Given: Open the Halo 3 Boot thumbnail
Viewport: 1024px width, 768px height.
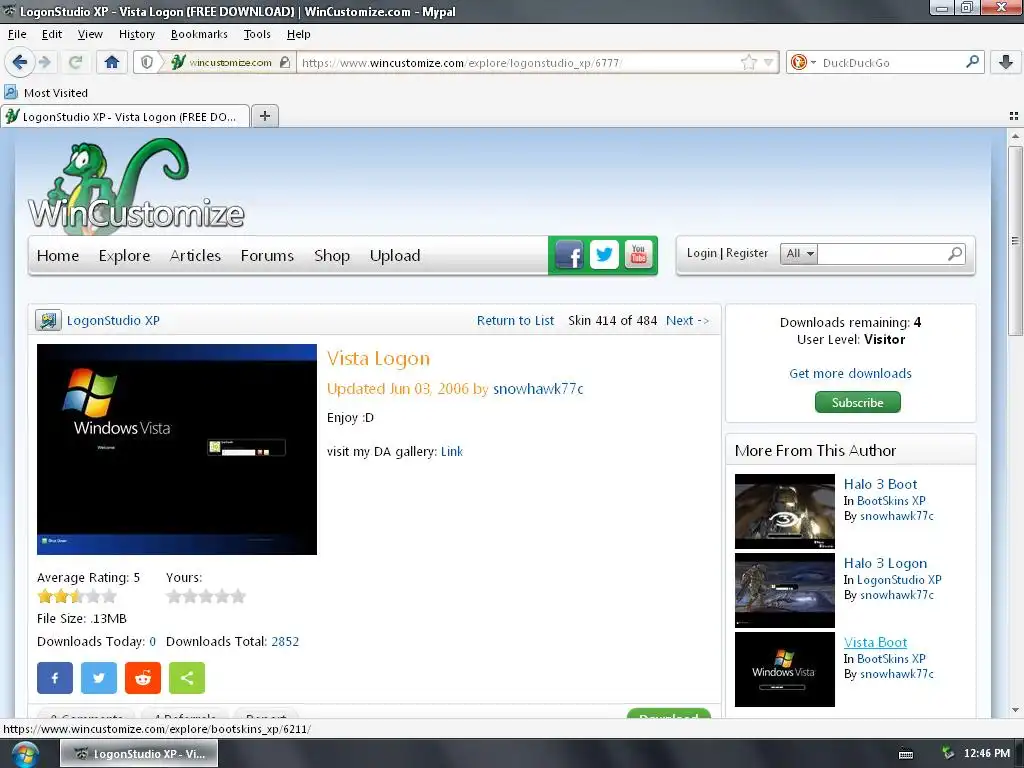Looking at the screenshot, I should point(785,511).
